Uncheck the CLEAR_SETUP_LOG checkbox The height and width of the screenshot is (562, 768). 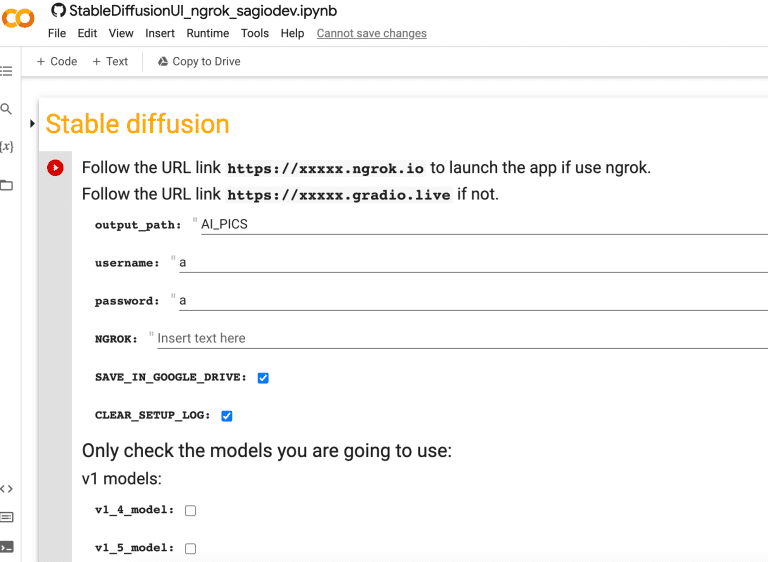point(227,416)
